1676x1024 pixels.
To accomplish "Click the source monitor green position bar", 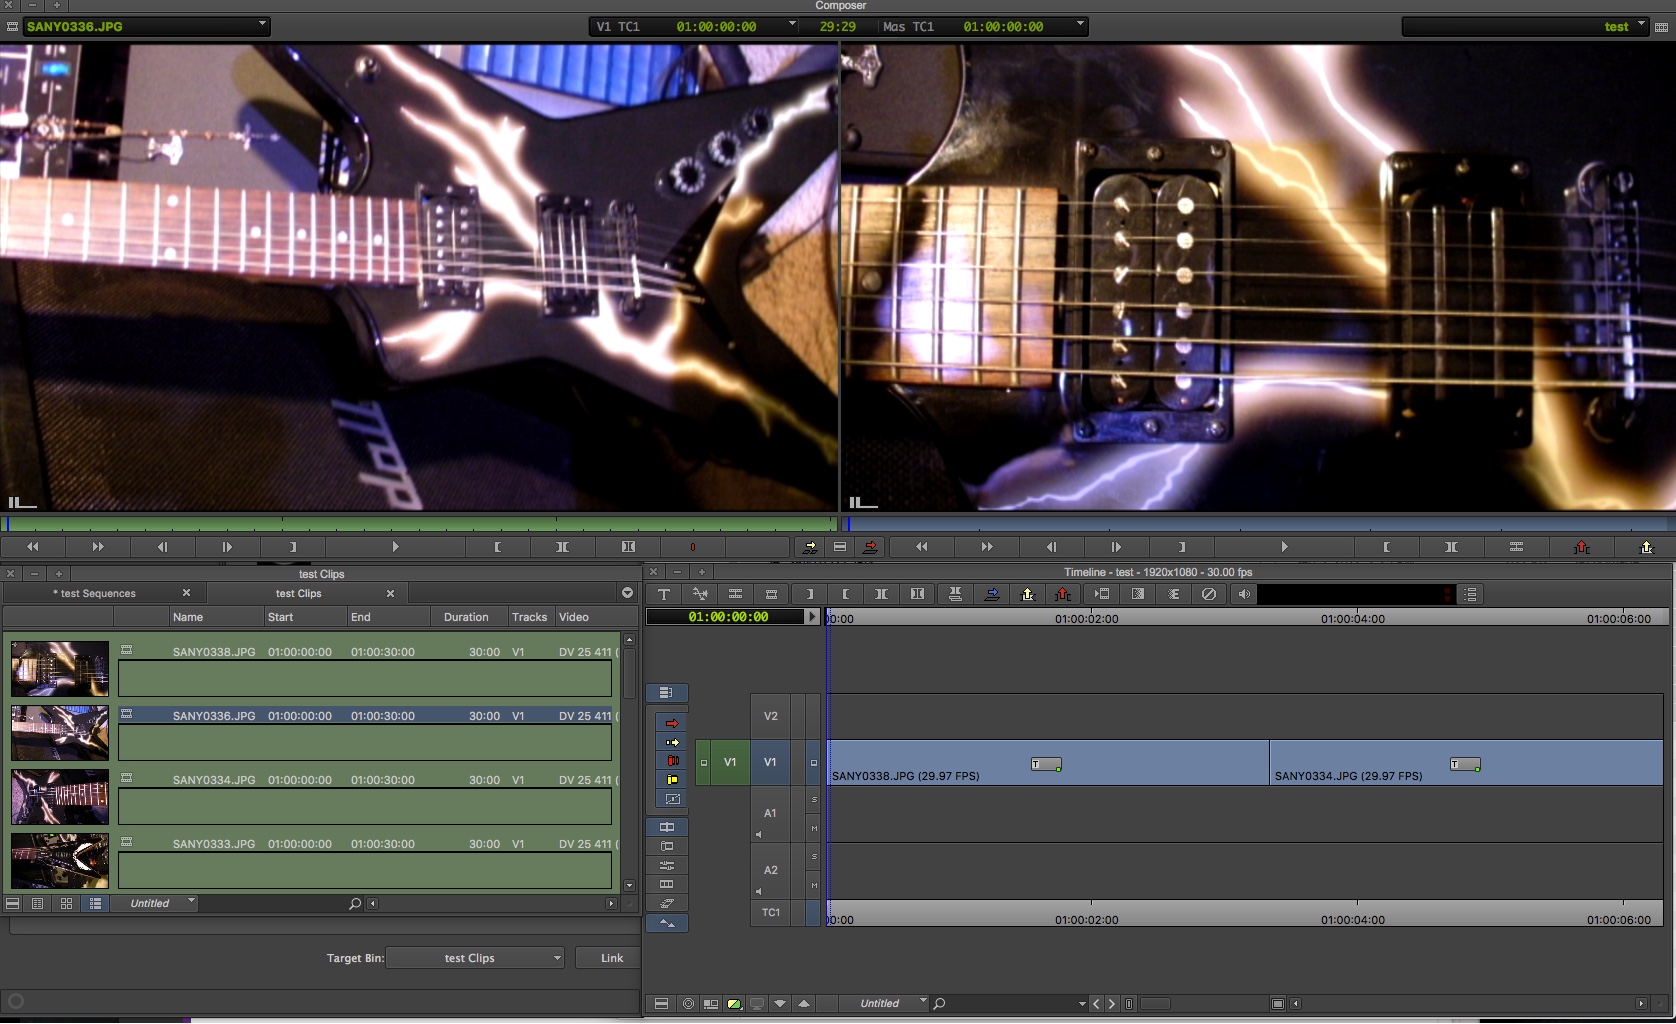I will (x=419, y=523).
